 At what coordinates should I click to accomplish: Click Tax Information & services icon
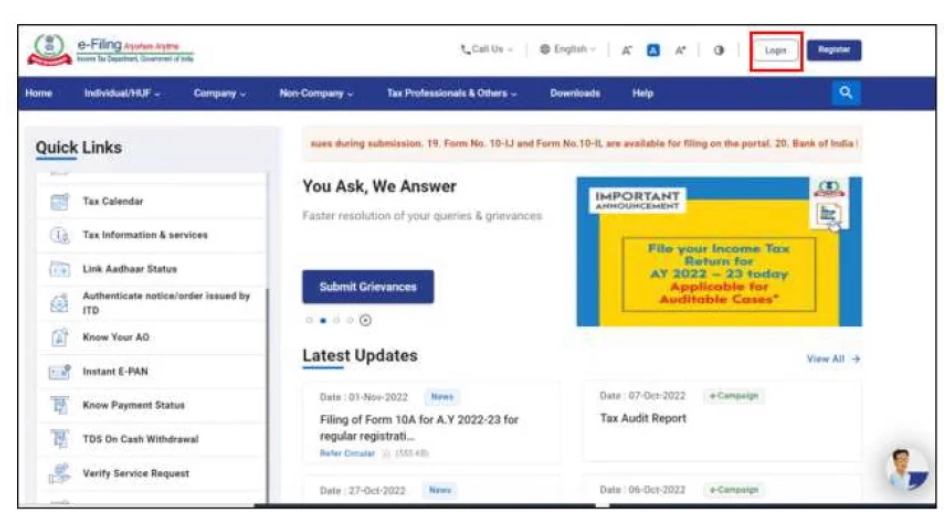coord(60,235)
